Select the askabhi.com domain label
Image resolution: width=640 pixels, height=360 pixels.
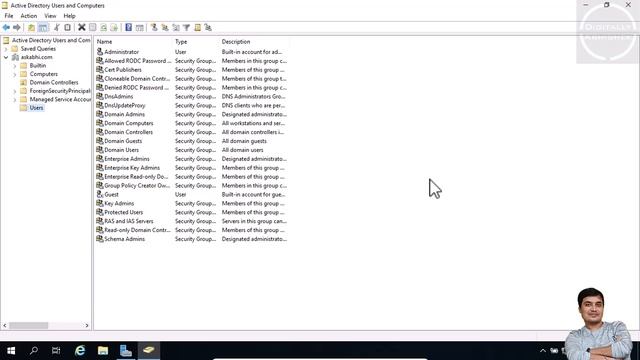(x=36, y=57)
